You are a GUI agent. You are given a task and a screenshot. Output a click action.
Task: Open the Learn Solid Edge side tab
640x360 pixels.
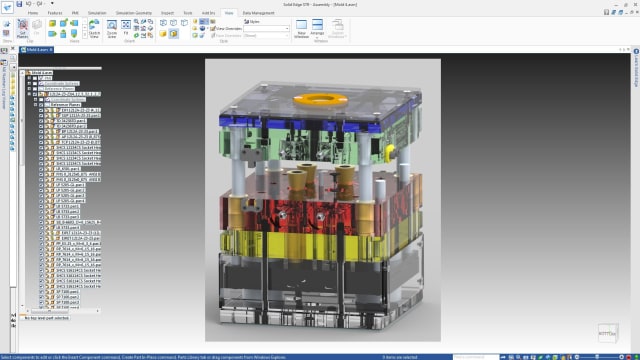pyautogui.click(x=636, y=67)
